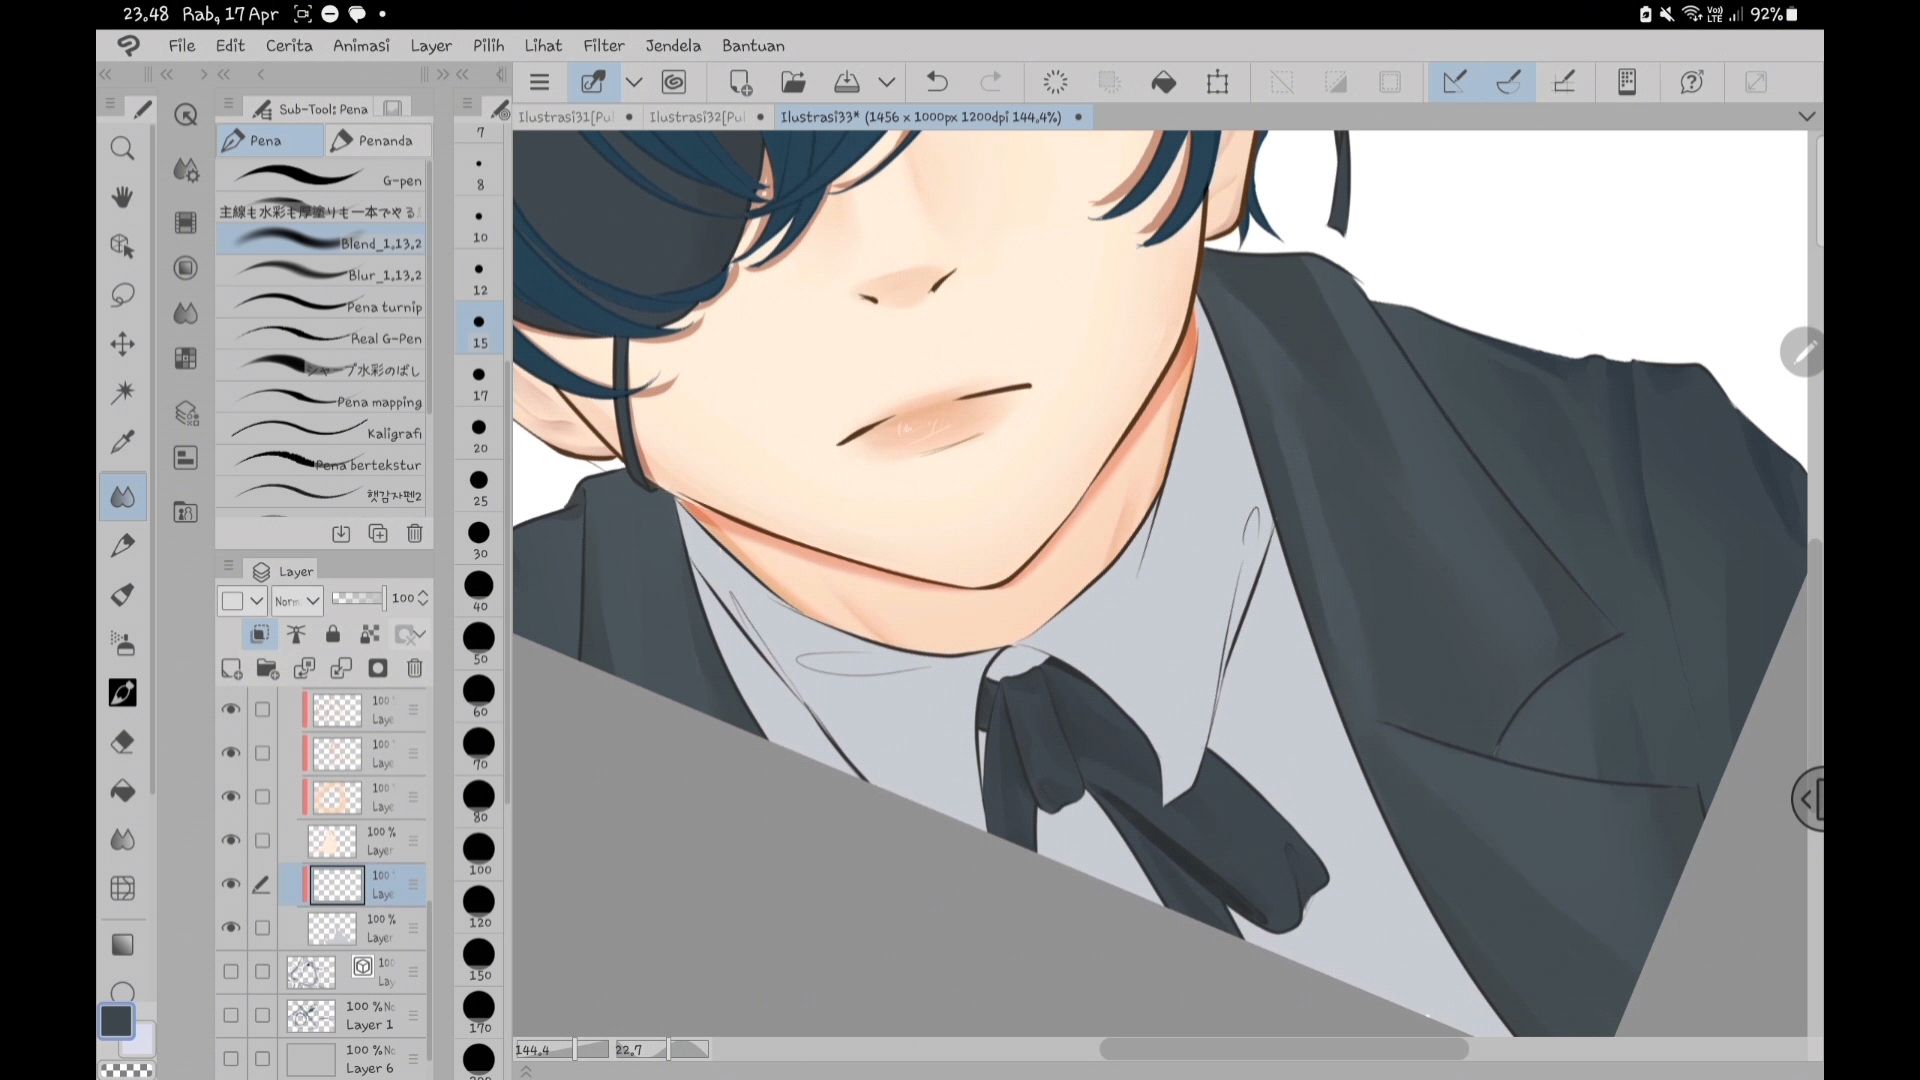The width and height of the screenshot is (1920, 1080).
Task: Select the transparent color swatch
Action: tap(127, 1070)
